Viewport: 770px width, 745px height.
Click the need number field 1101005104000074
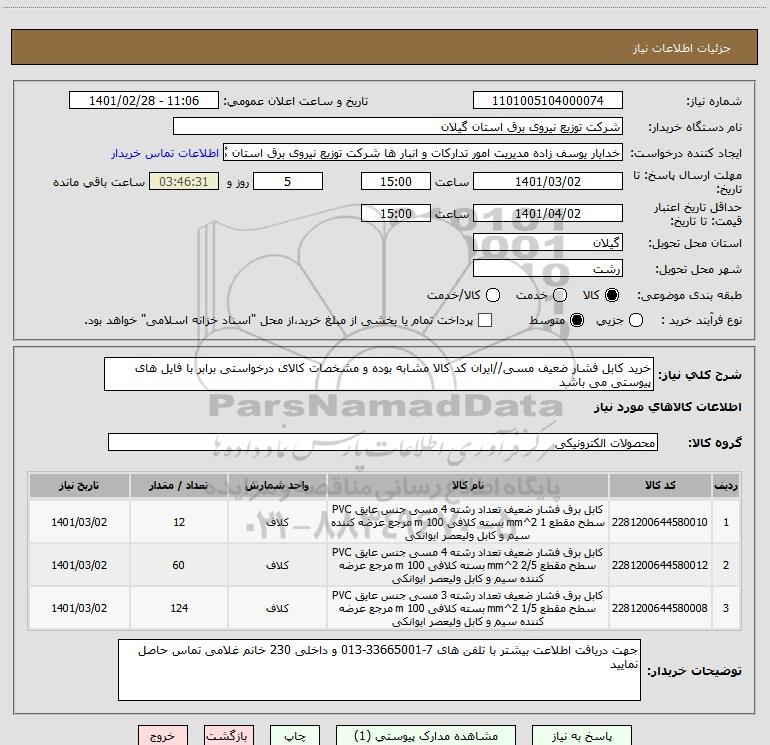[x=548, y=101]
